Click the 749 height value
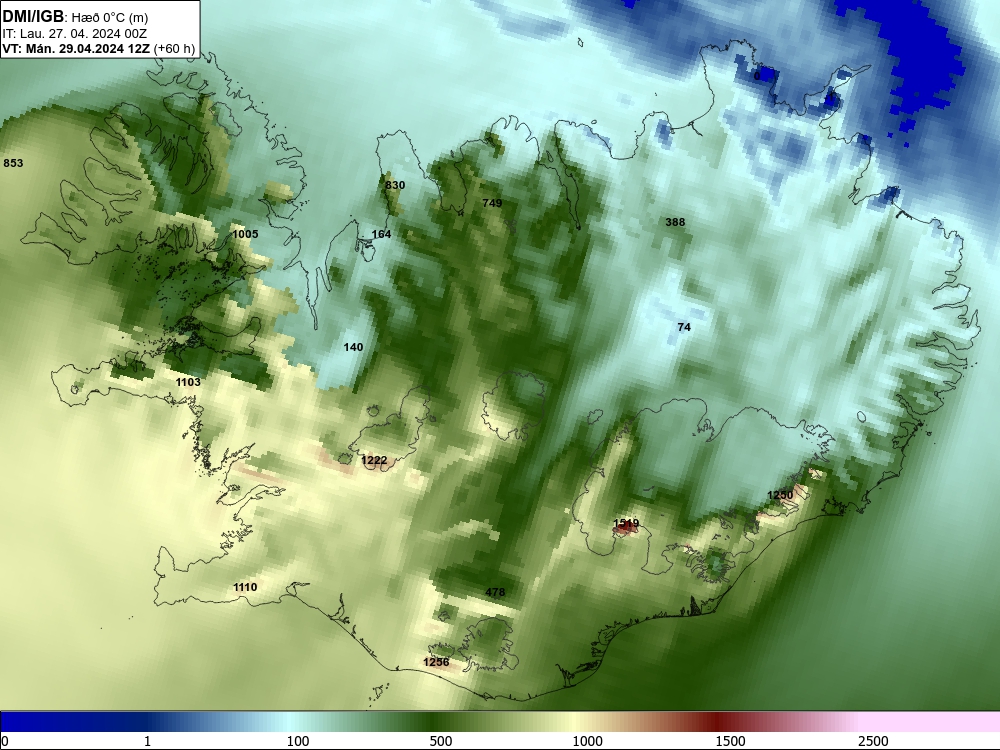This screenshot has height=750, width=1000. pyautogui.click(x=492, y=203)
